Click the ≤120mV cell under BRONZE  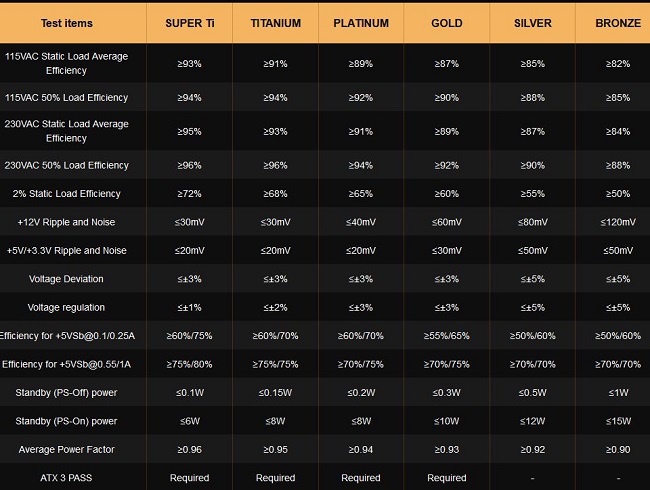point(617,222)
